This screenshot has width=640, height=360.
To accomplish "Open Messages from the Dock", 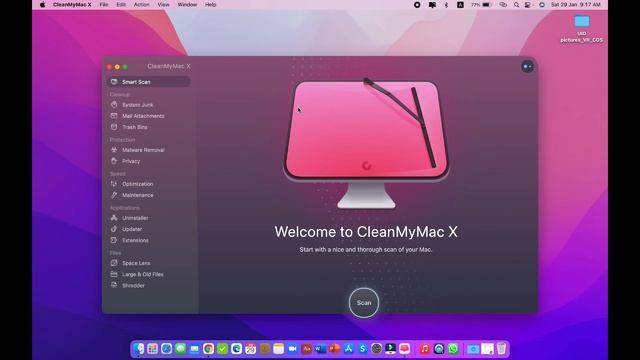I will pyautogui.click(x=180, y=349).
